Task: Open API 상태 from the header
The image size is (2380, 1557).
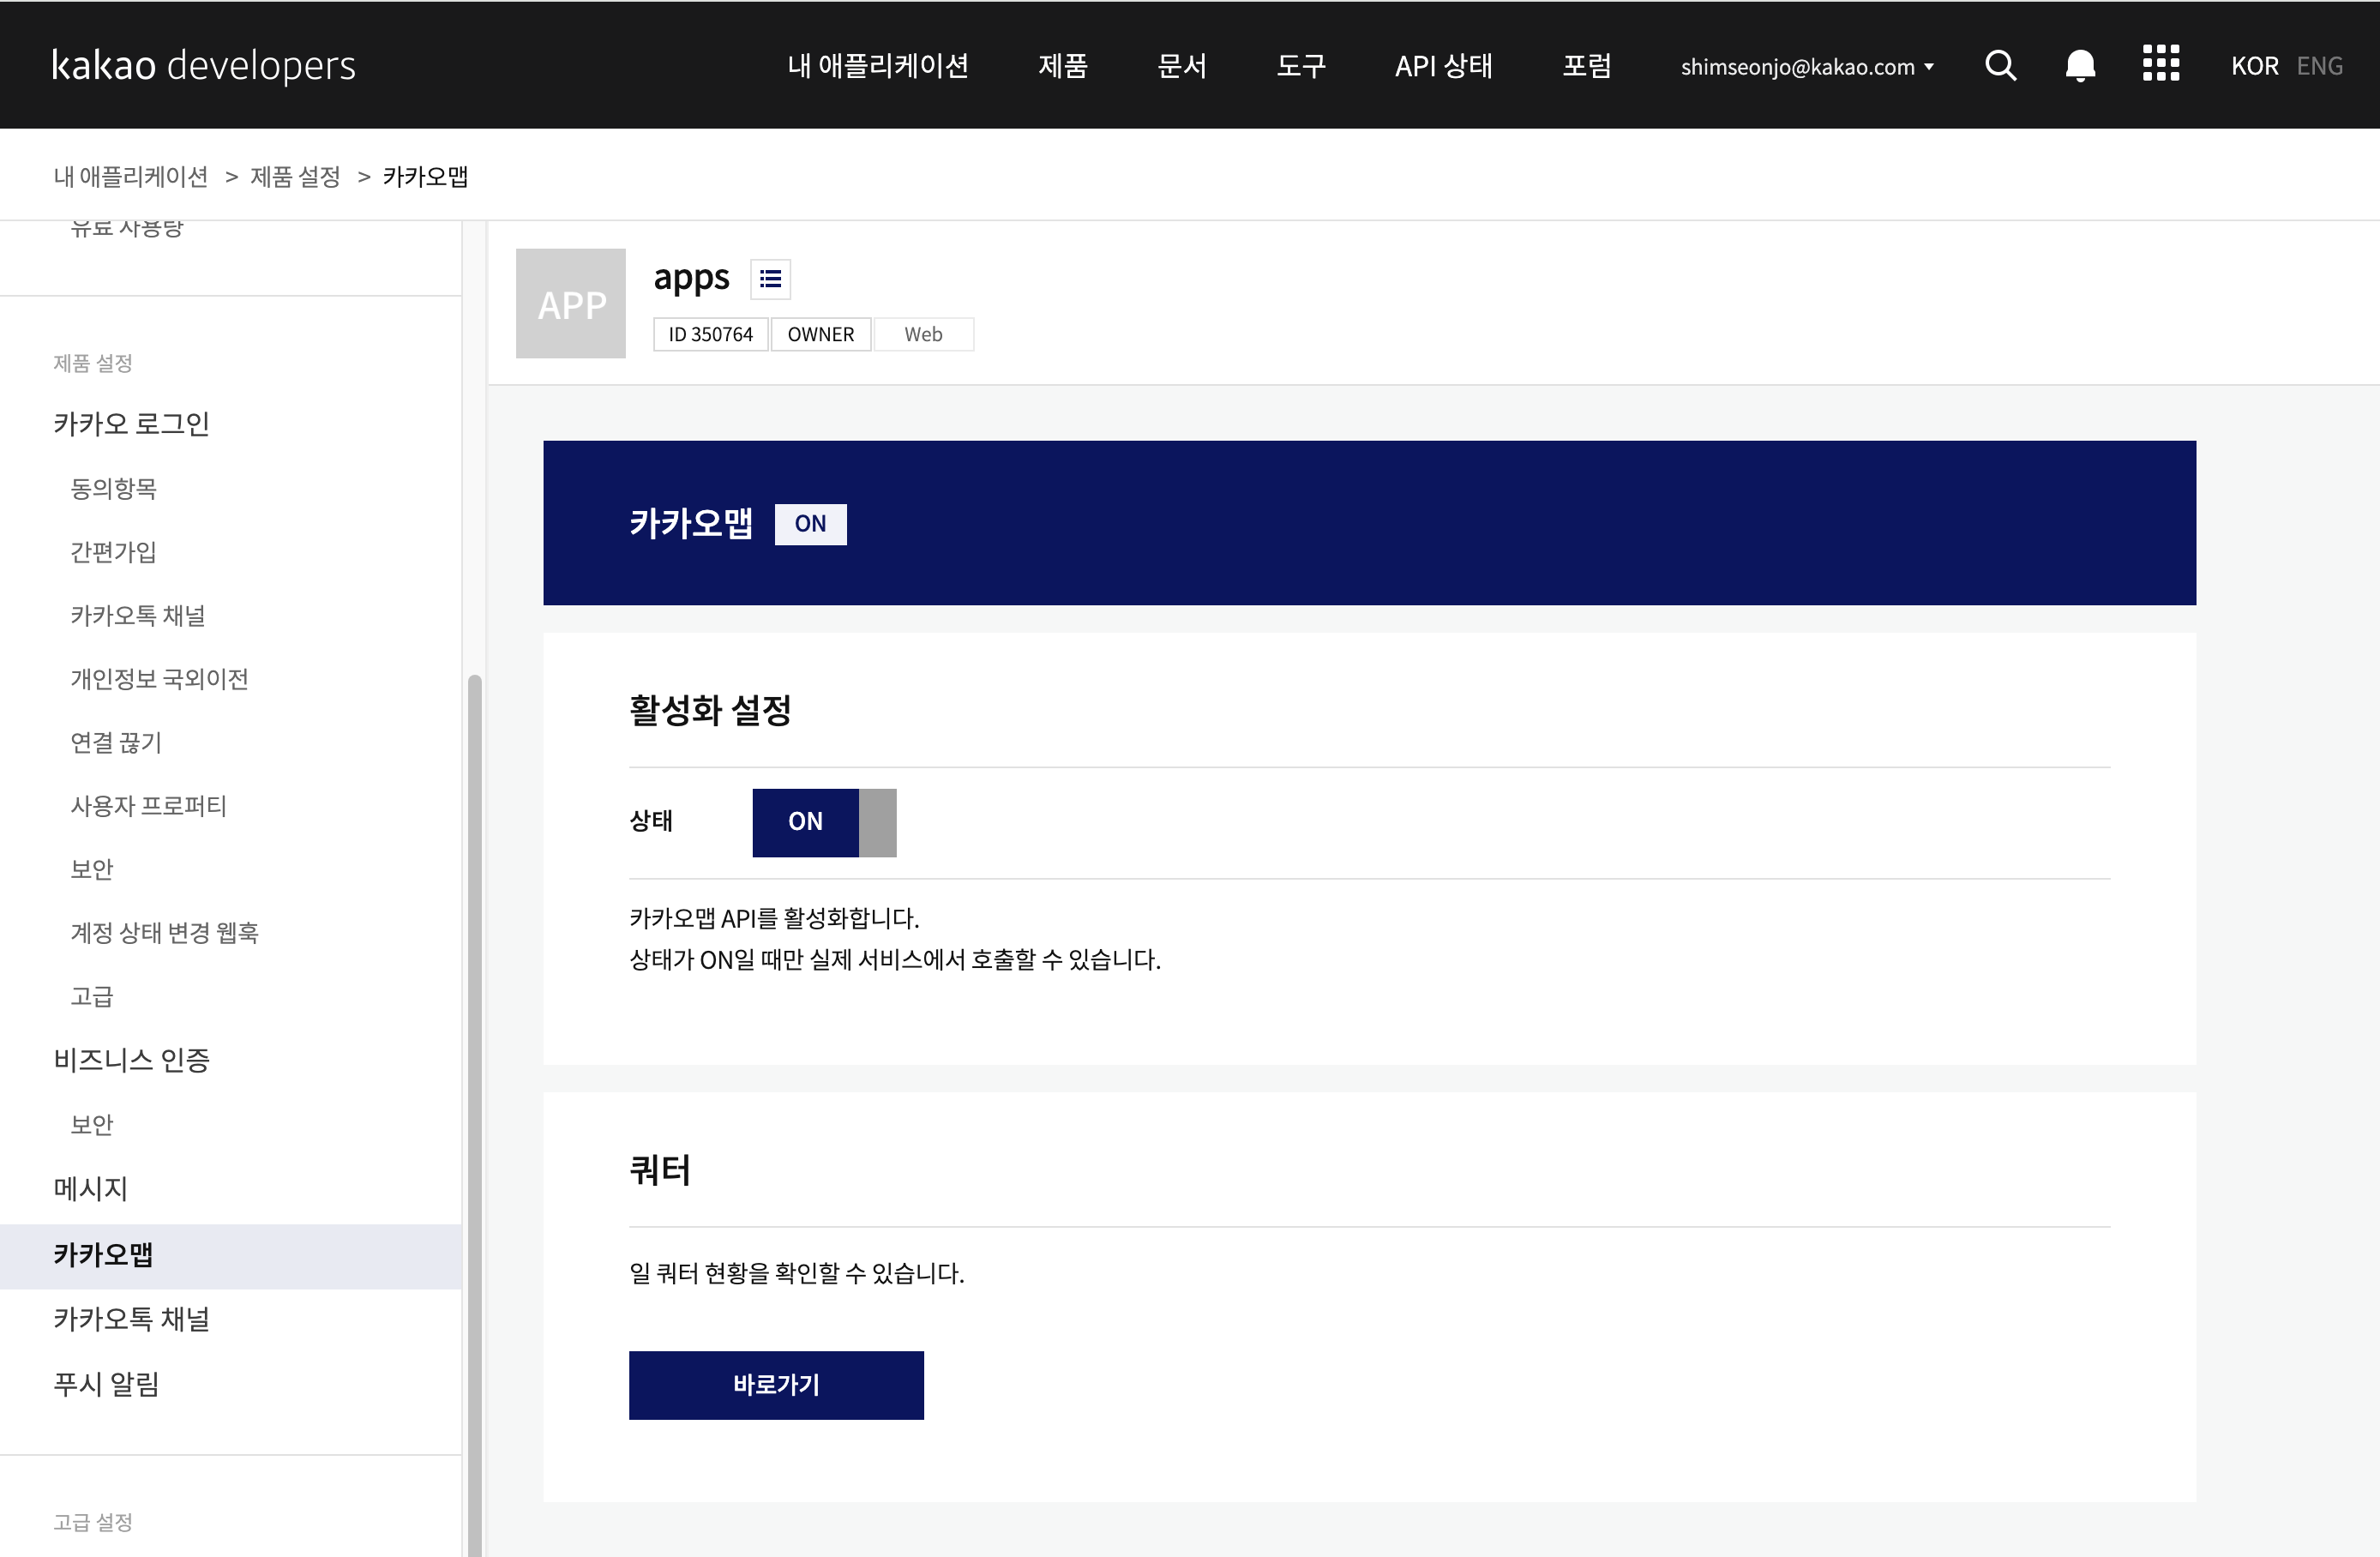Action: click(1443, 66)
